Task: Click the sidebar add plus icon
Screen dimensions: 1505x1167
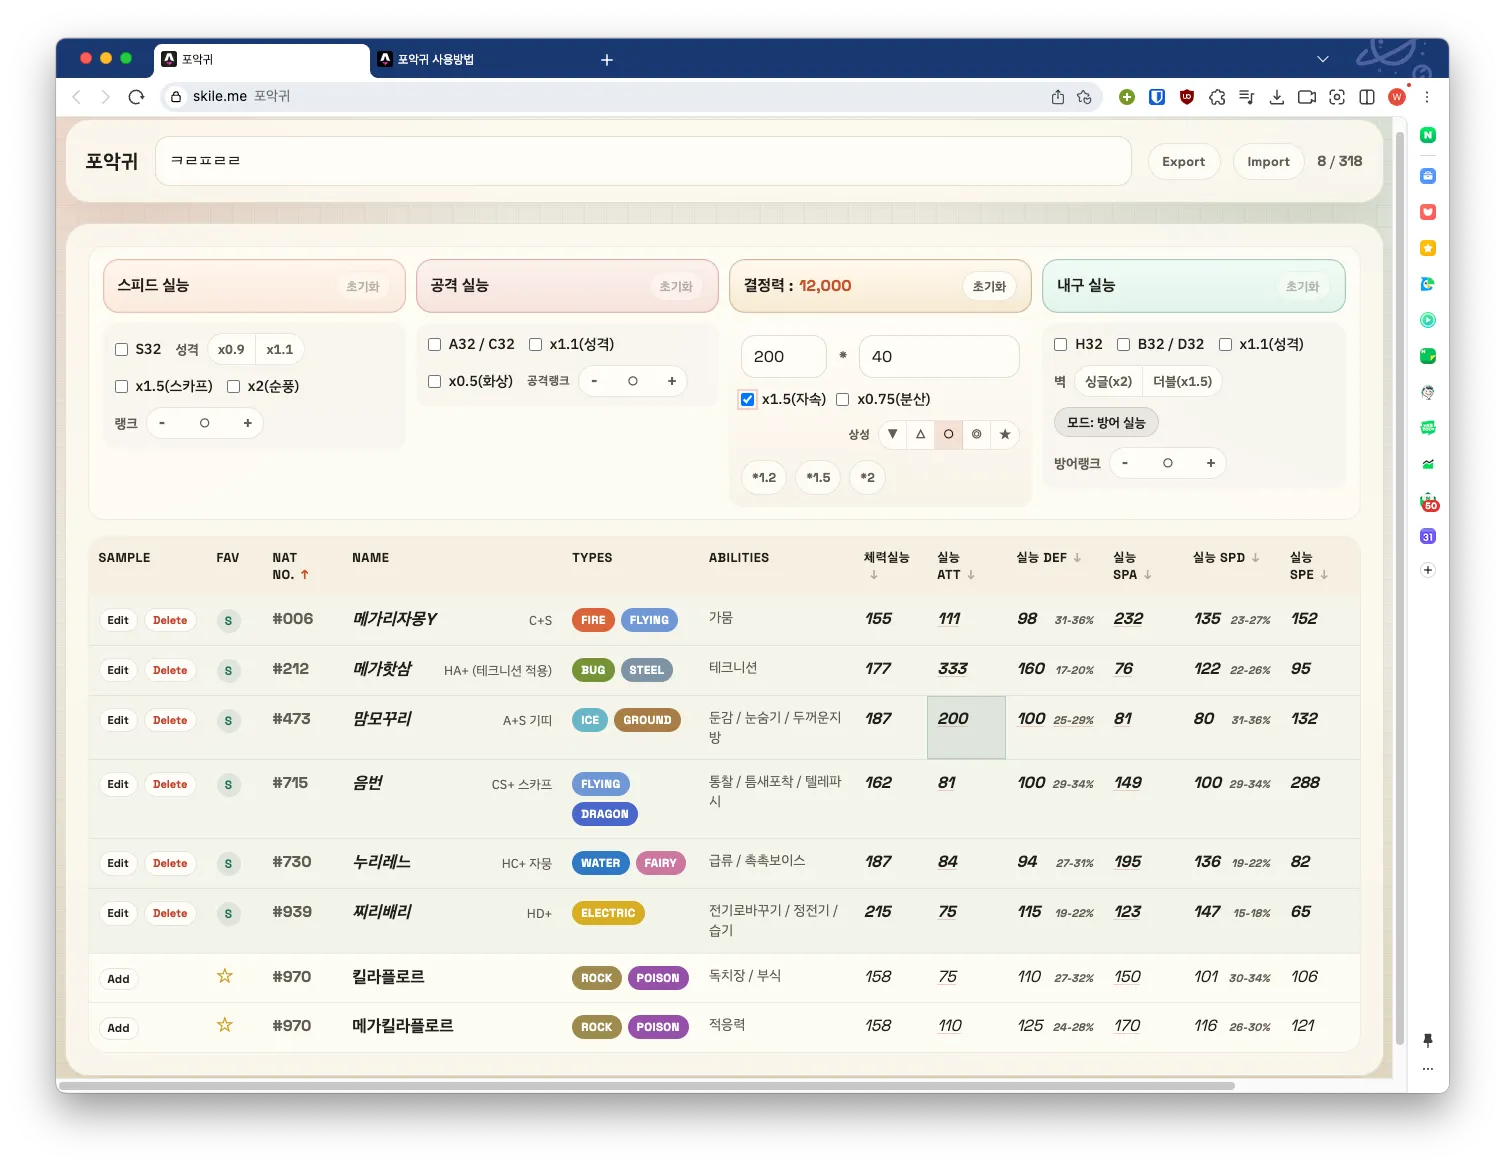Action: (x=1428, y=570)
